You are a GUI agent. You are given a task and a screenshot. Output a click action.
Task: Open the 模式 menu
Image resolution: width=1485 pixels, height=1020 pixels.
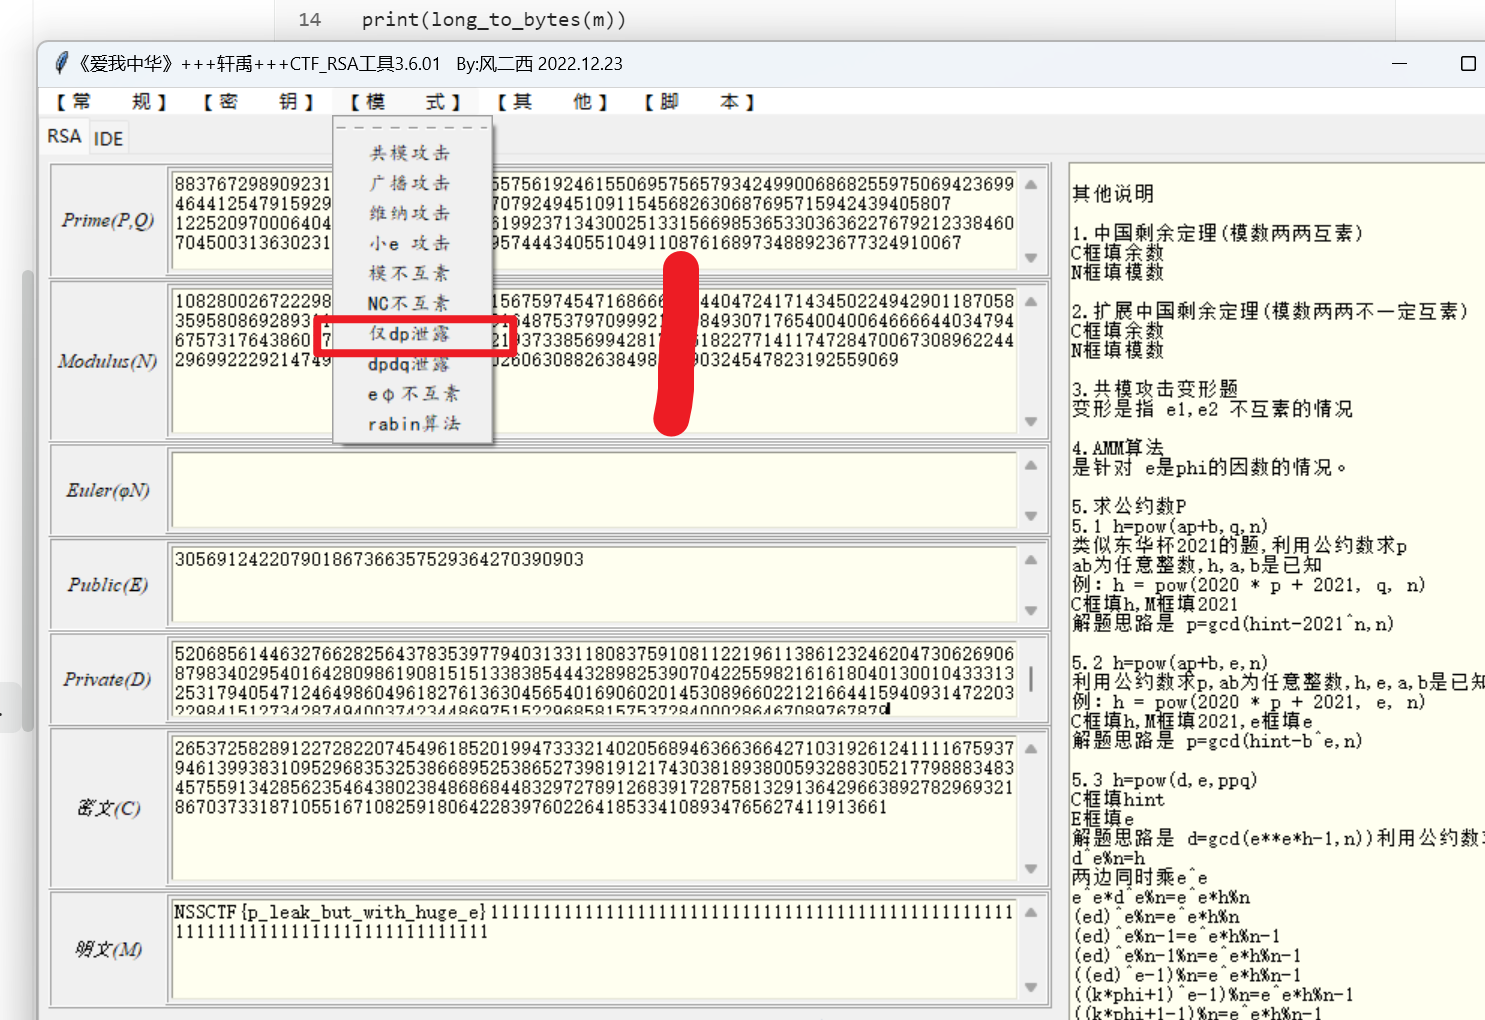404,102
